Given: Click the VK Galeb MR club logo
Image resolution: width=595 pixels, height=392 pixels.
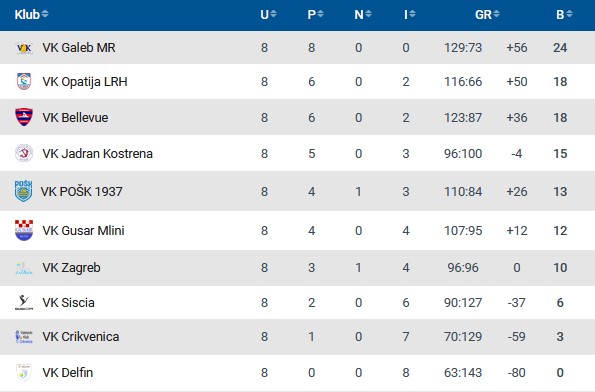Looking at the screenshot, I should tap(24, 48).
